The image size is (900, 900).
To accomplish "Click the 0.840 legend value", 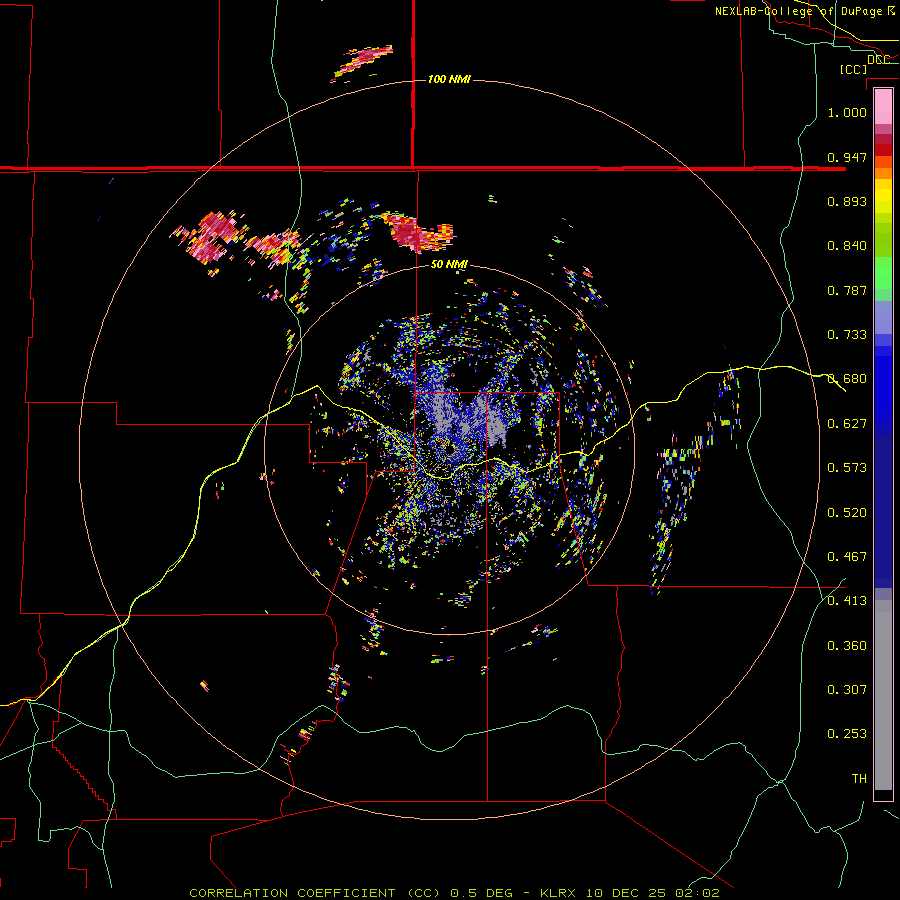I will click(847, 246).
